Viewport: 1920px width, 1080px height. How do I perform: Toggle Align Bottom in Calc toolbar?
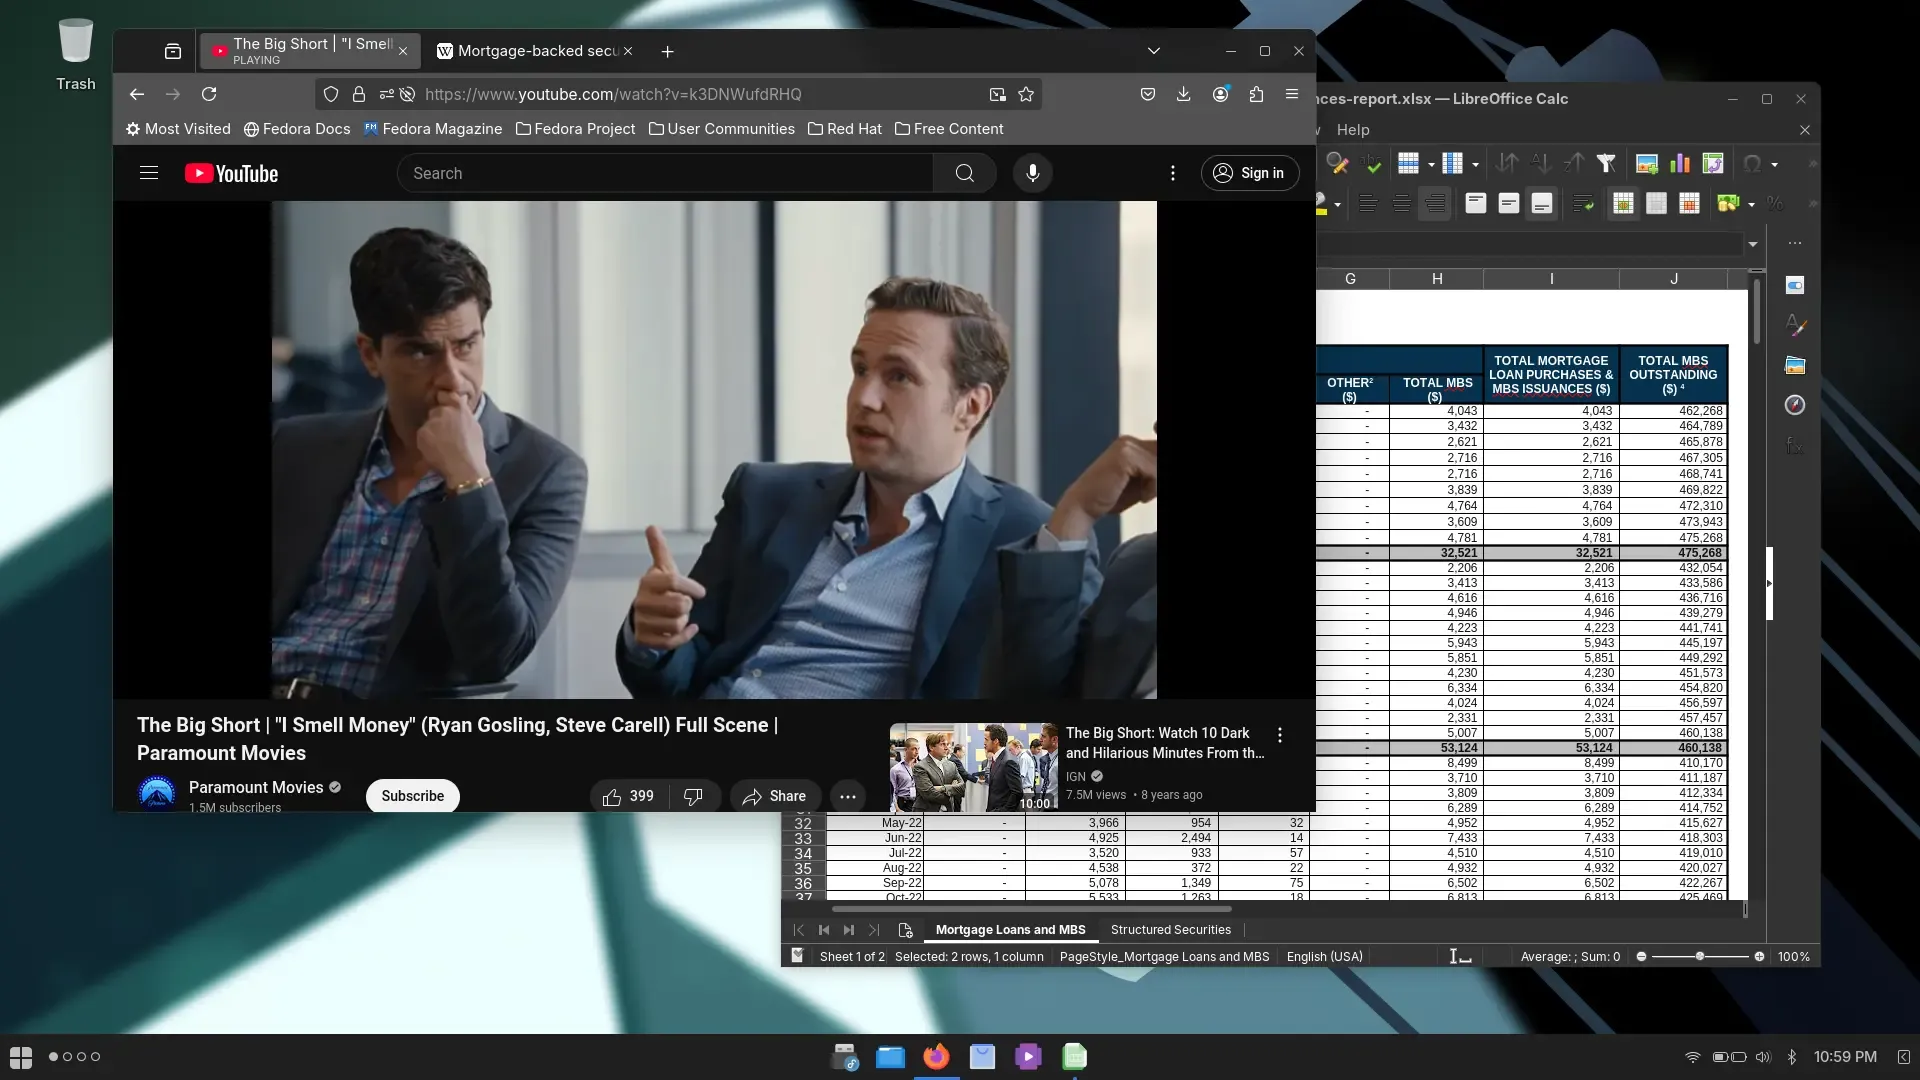(1542, 204)
